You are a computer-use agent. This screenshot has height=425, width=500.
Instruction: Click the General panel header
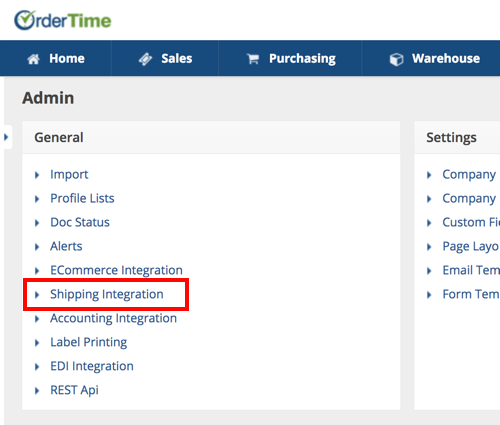click(211, 137)
